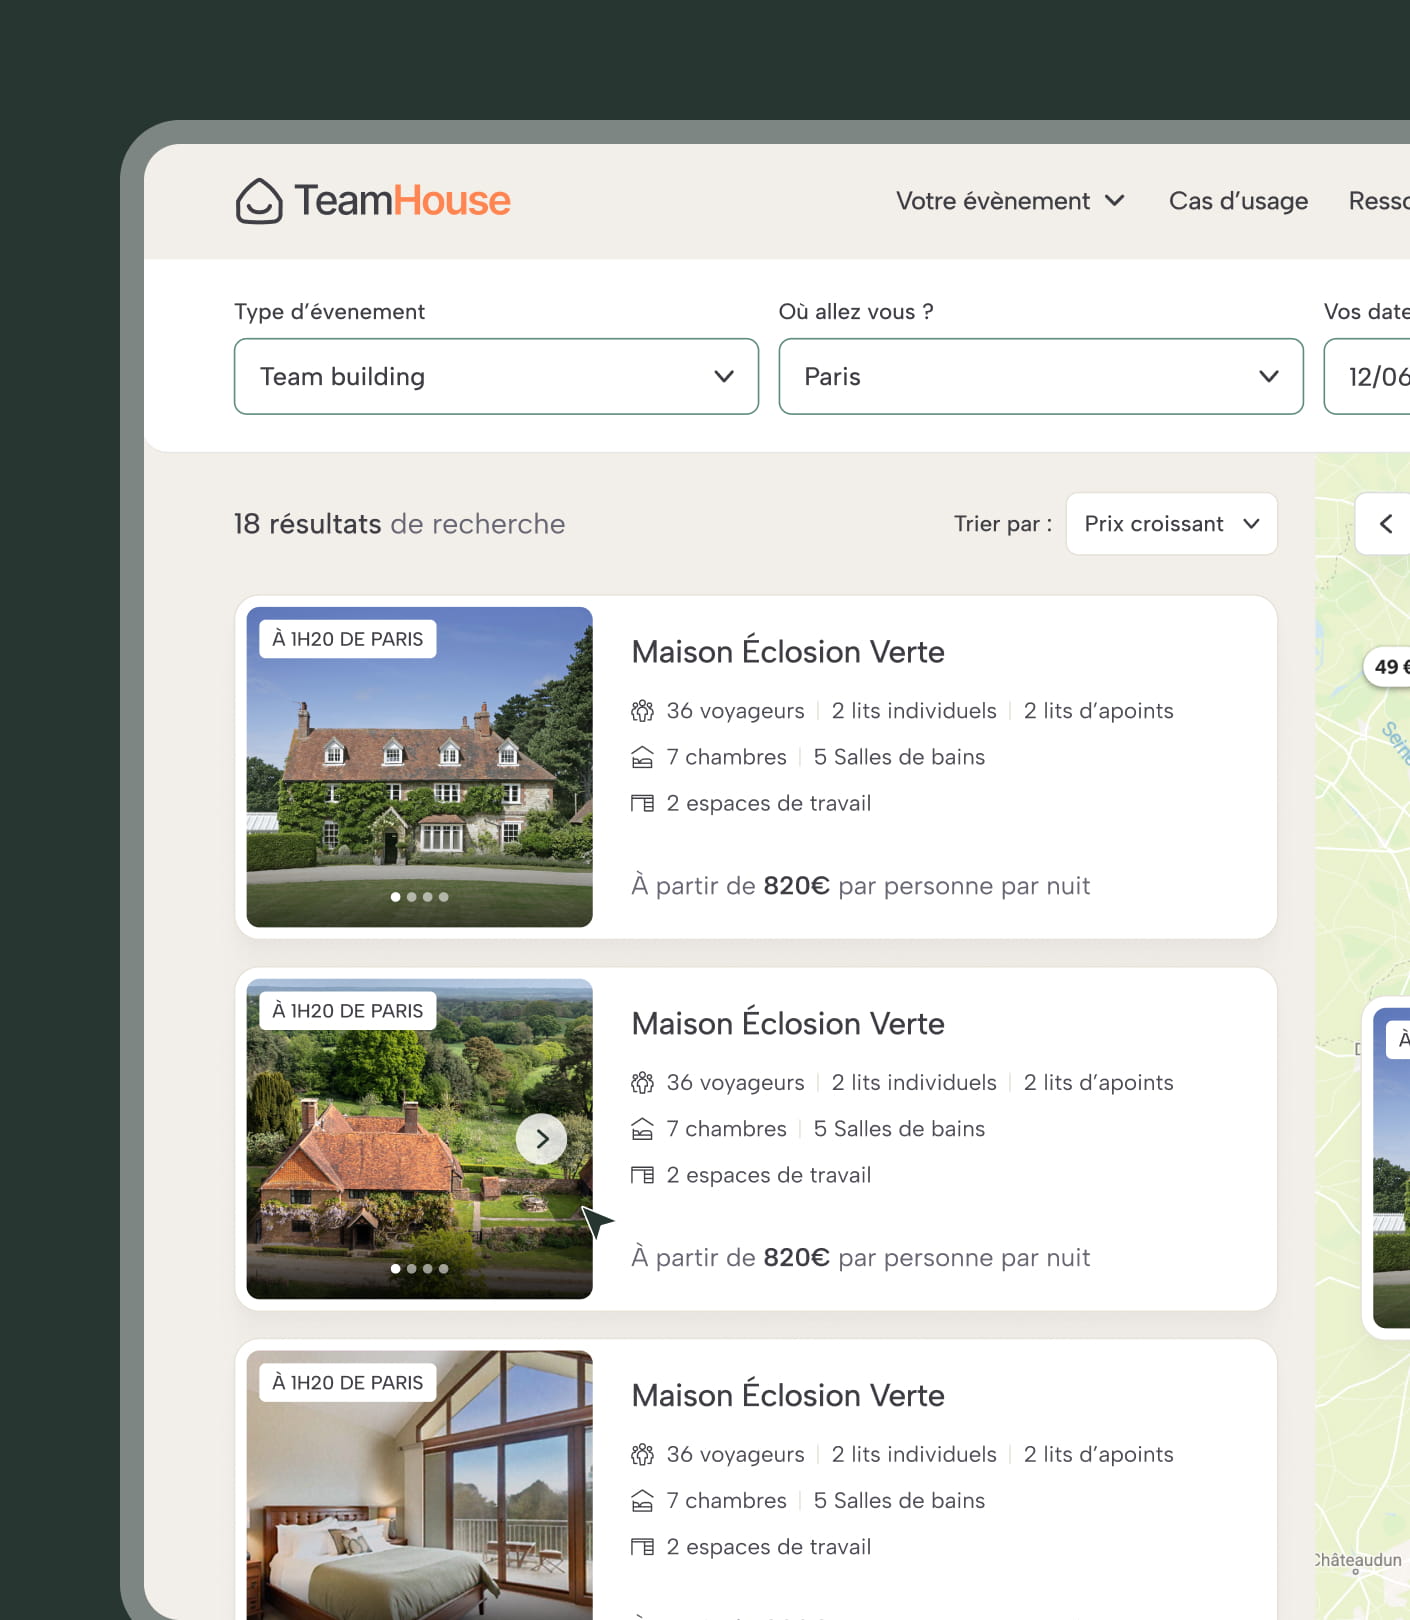Open first listing title "Maison Éclosion Verte"
Screen dimensions: 1410x1620
tap(788, 651)
